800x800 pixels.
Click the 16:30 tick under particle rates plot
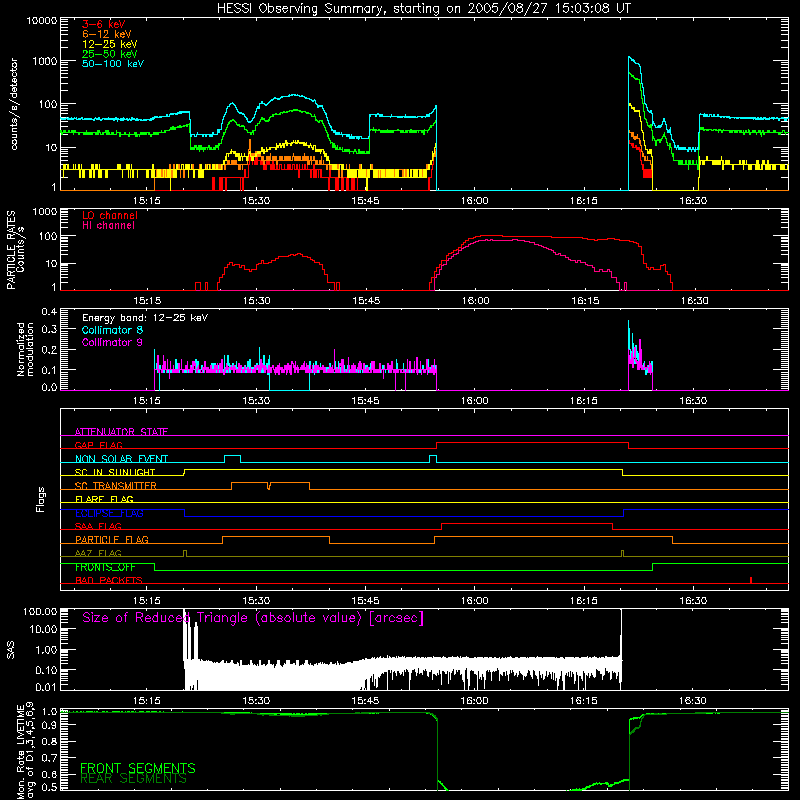pyautogui.click(x=694, y=301)
